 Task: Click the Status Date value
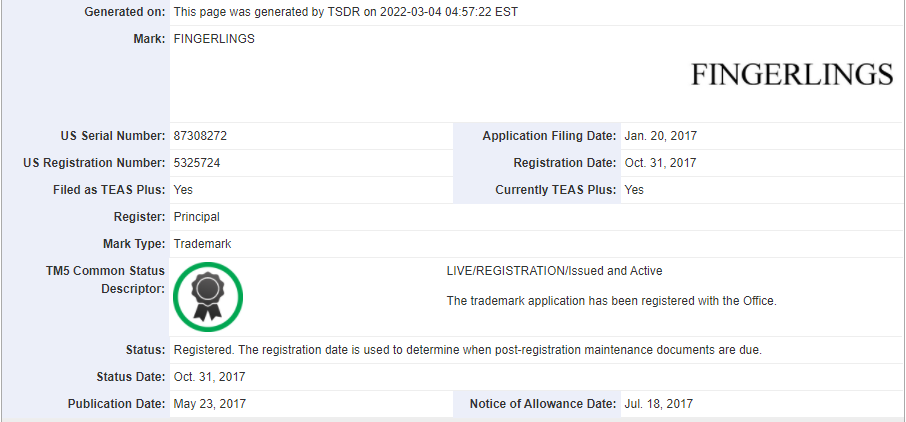coord(210,377)
